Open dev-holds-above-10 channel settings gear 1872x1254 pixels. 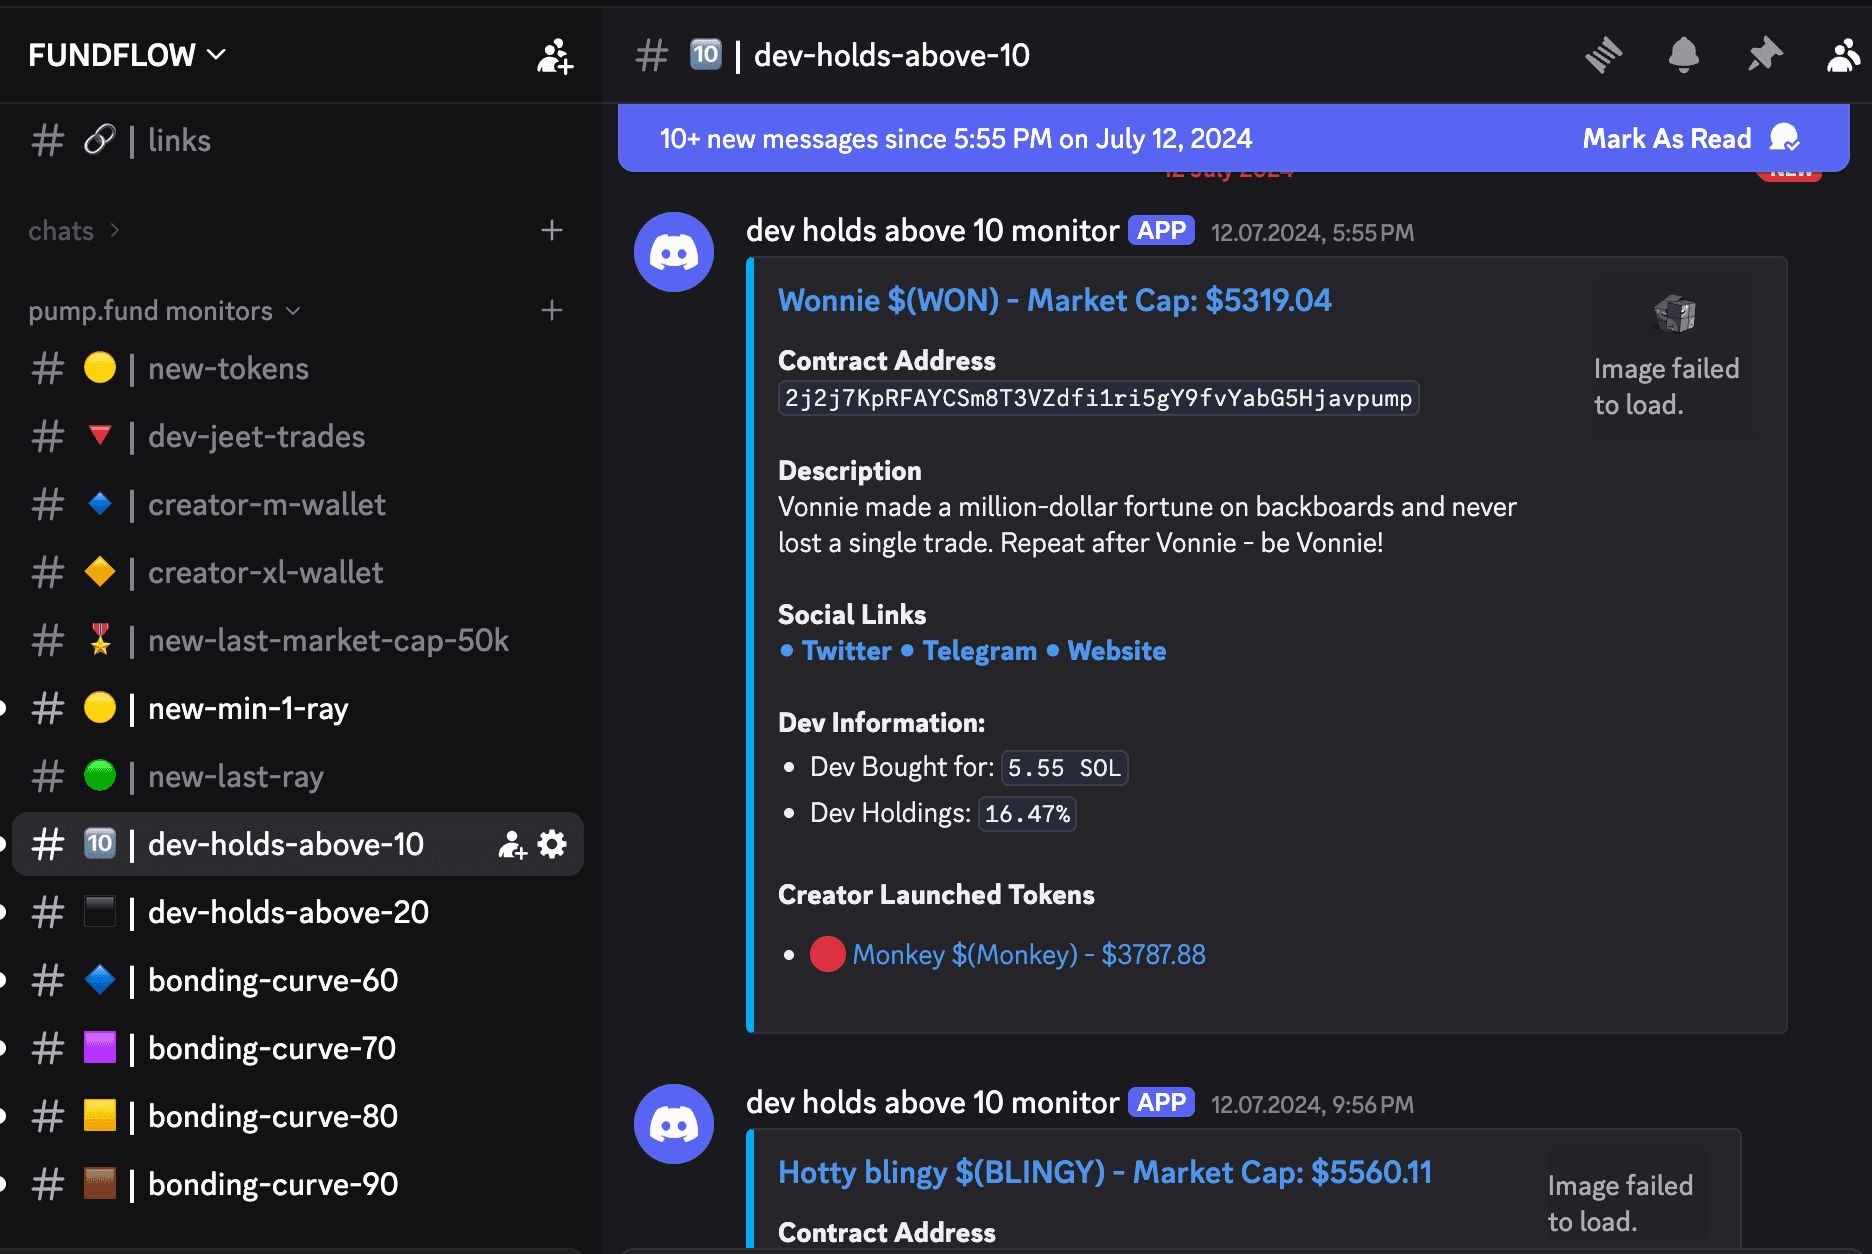pyautogui.click(x=552, y=844)
